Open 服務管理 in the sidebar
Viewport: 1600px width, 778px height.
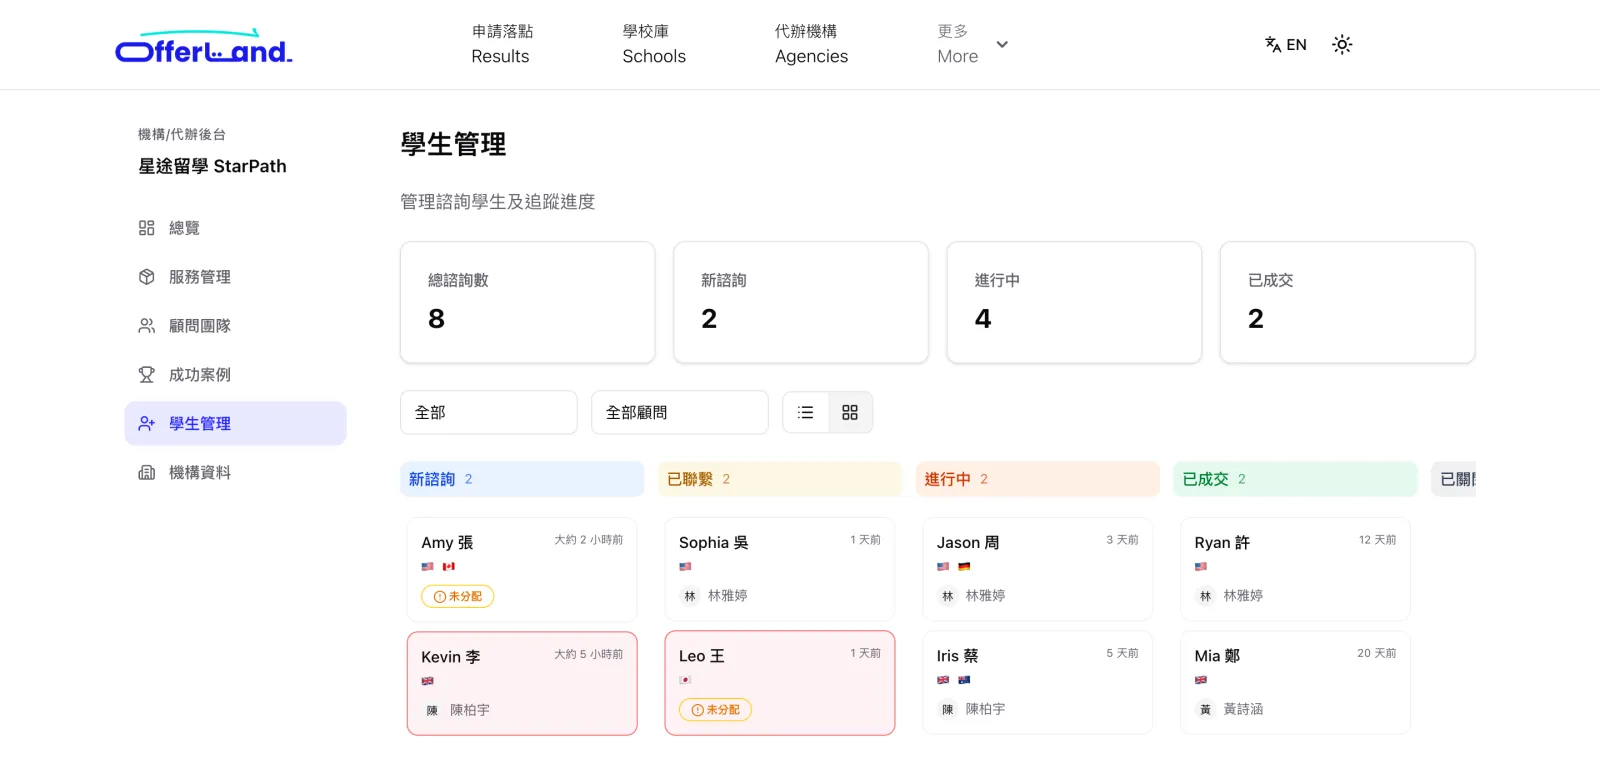coord(235,277)
